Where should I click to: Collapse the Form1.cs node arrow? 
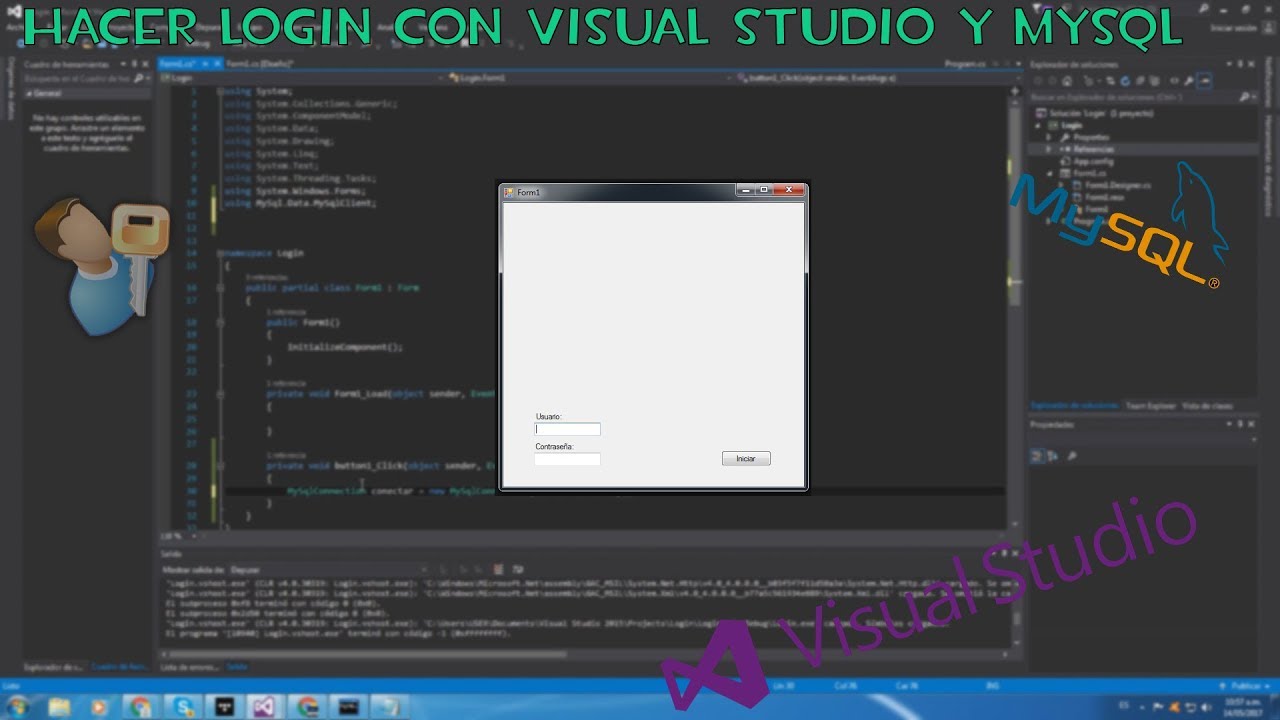[x=1051, y=173]
